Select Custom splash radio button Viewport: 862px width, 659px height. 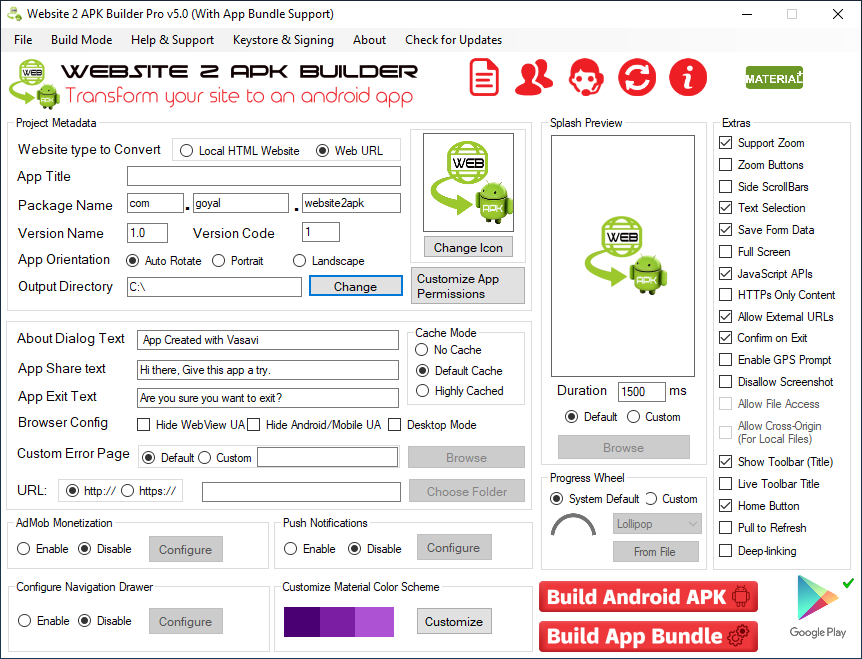click(x=633, y=417)
